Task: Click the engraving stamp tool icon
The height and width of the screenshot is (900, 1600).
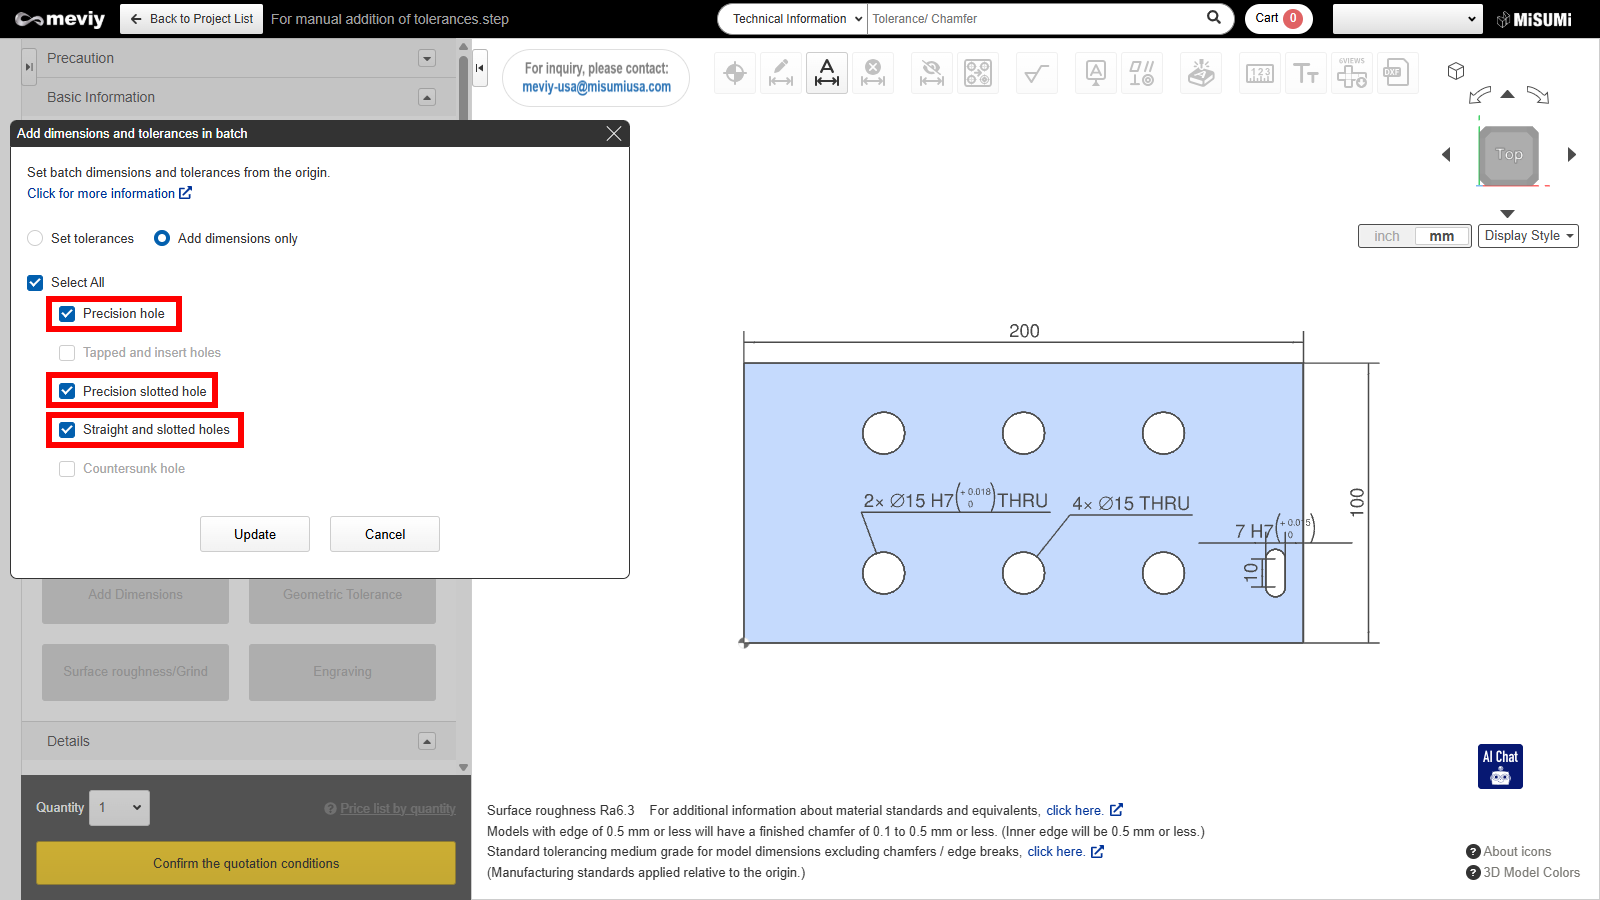Action: click(x=1201, y=73)
